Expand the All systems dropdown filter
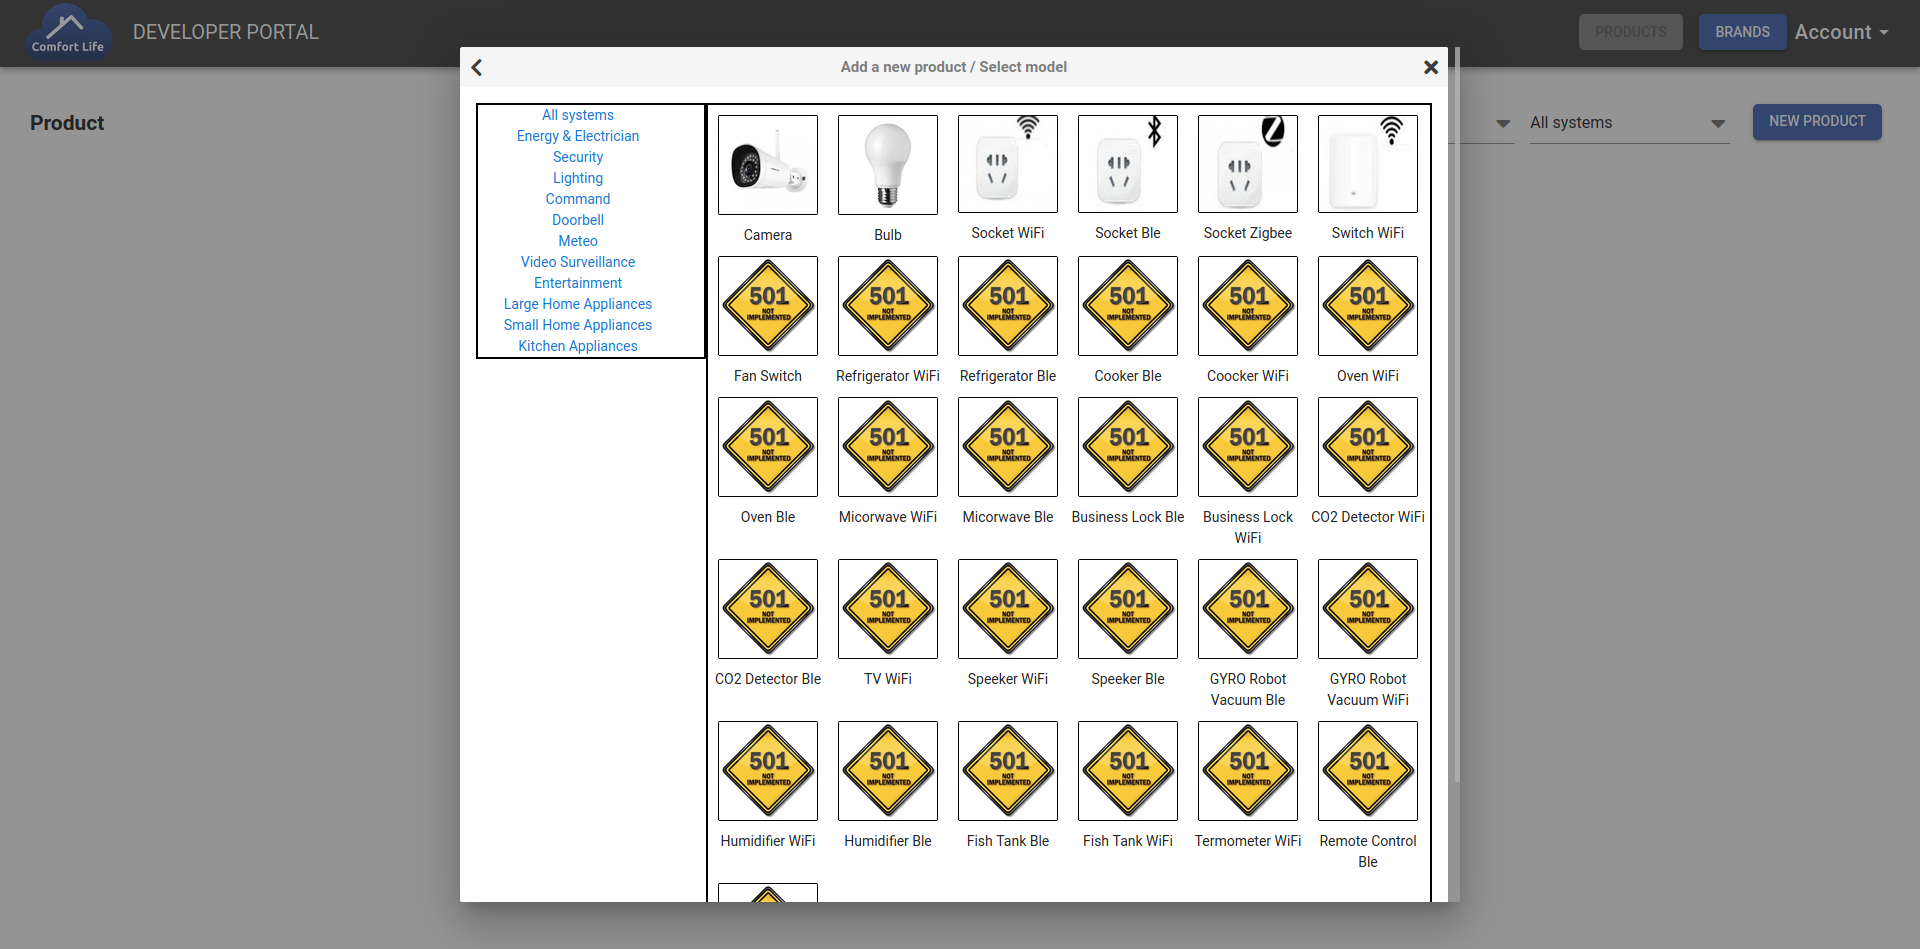Image resolution: width=1920 pixels, height=949 pixels. [1628, 123]
